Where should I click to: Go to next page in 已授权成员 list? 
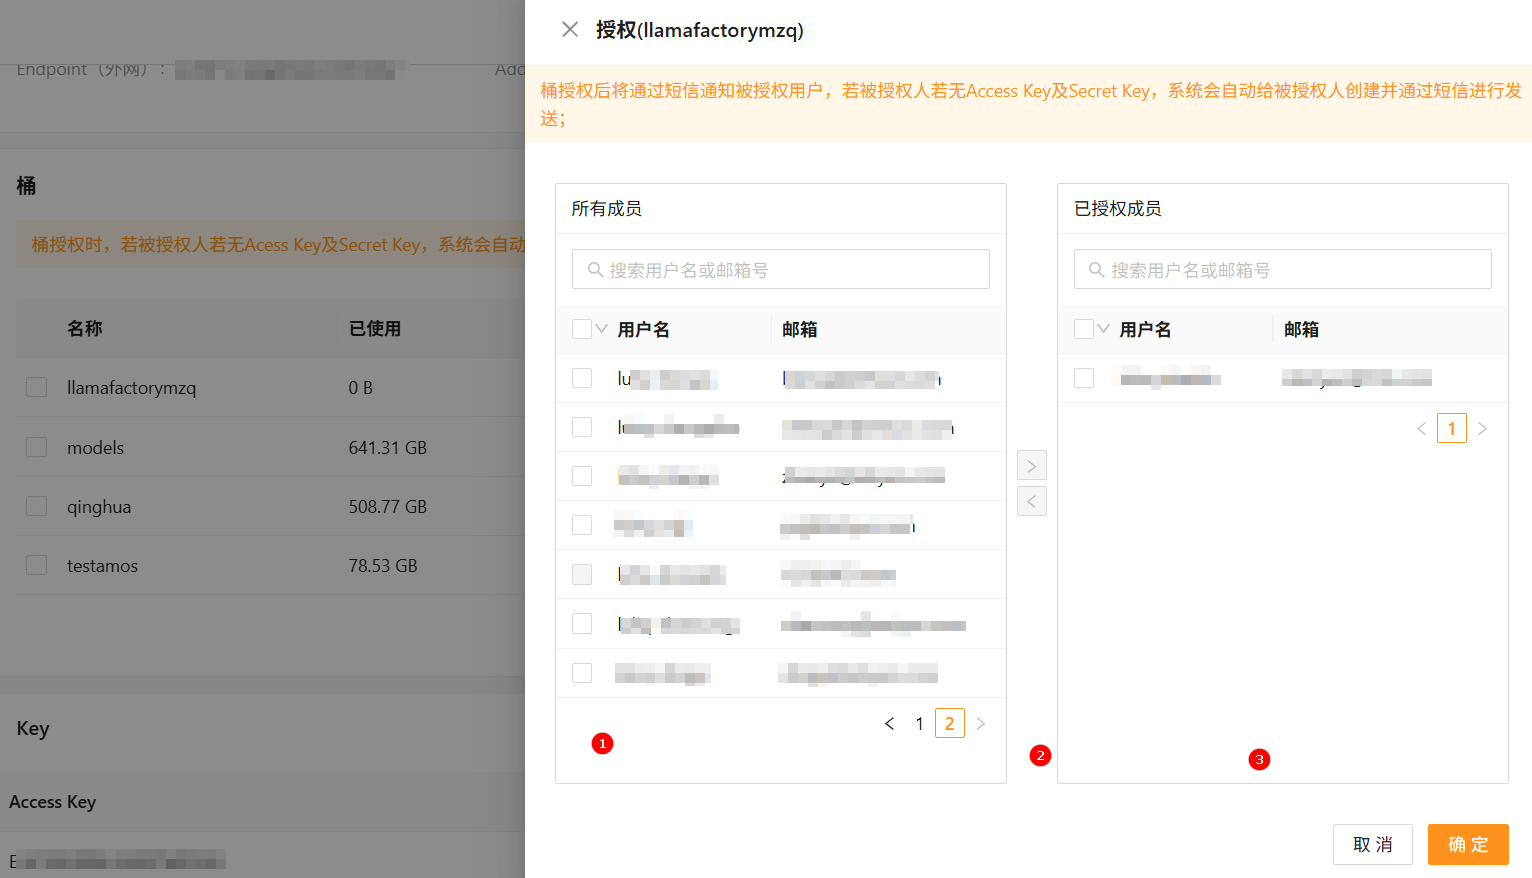(1483, 428)
